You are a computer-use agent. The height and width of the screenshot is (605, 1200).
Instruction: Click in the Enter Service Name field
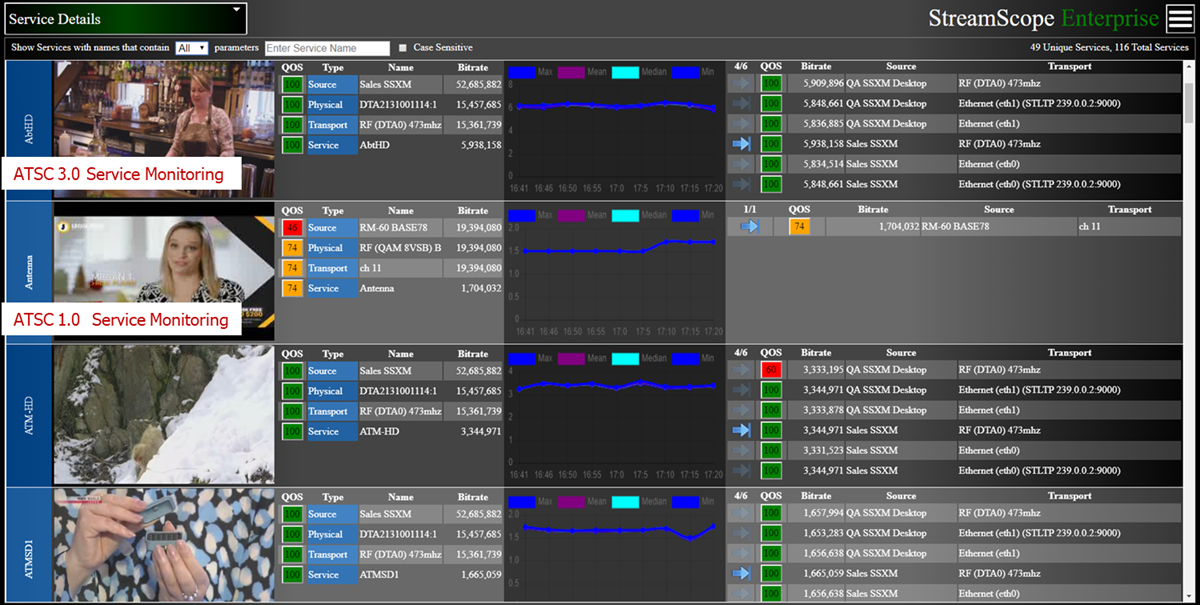(x=327, y=48)
